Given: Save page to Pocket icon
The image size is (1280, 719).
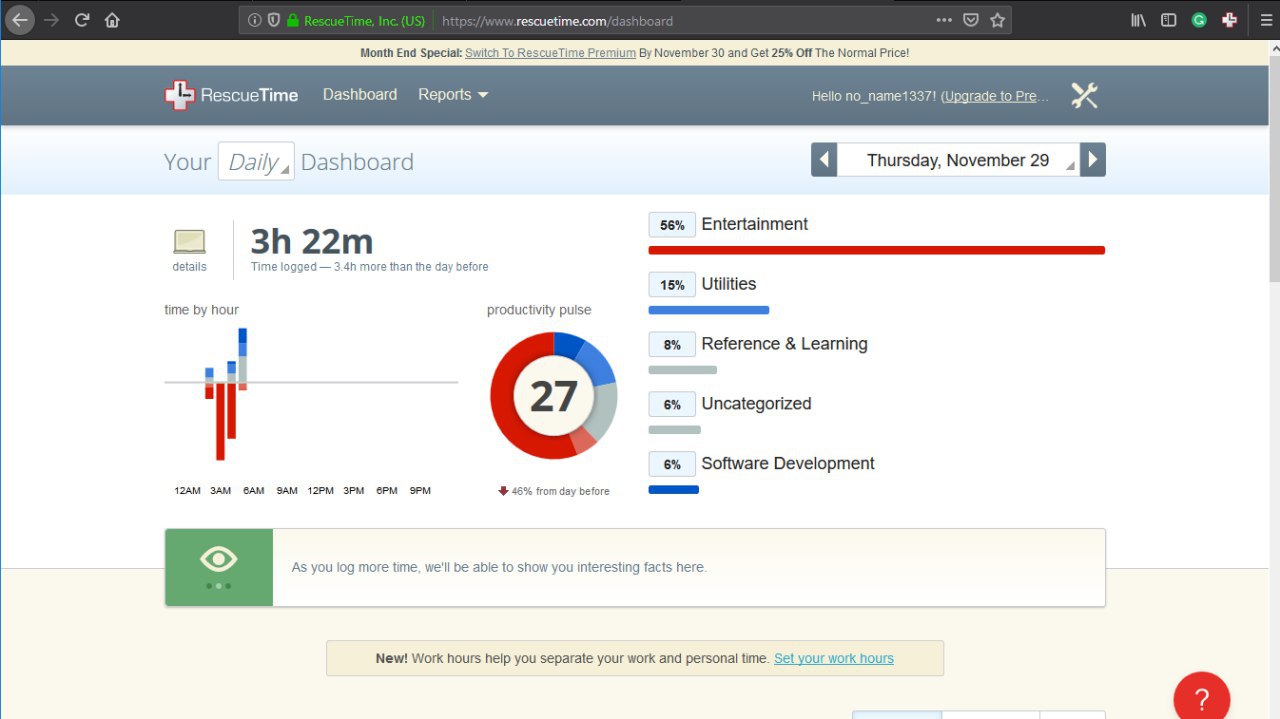Looking at the screenshot, I should tap(971, 20).
